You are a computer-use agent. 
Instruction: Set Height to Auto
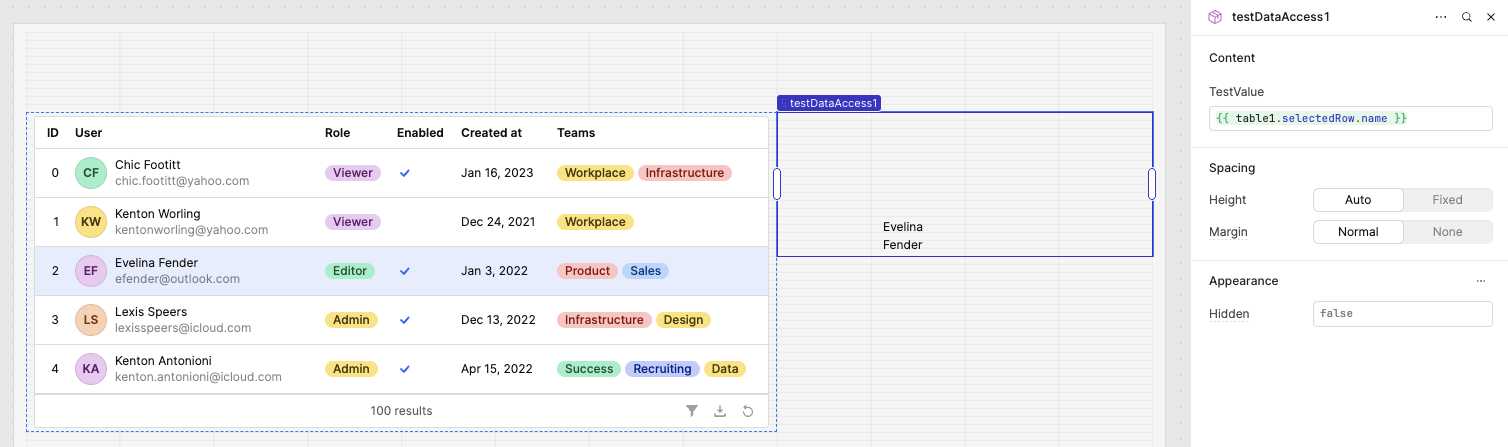click(x=1358, y=200)
